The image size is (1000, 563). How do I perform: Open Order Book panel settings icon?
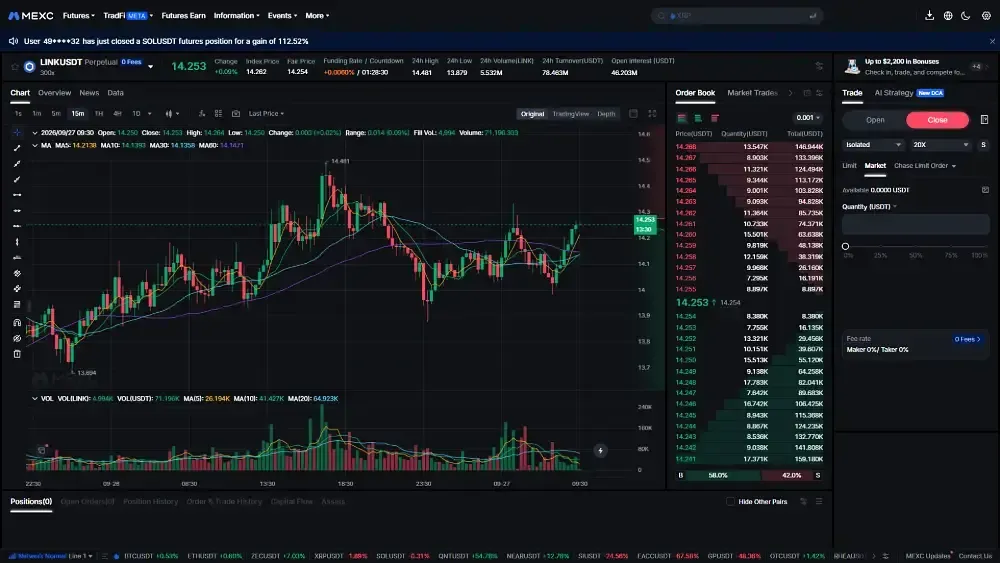820,93
